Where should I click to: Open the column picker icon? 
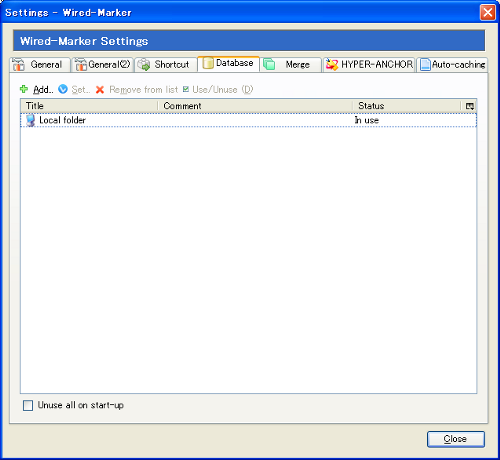click(469, 106)
